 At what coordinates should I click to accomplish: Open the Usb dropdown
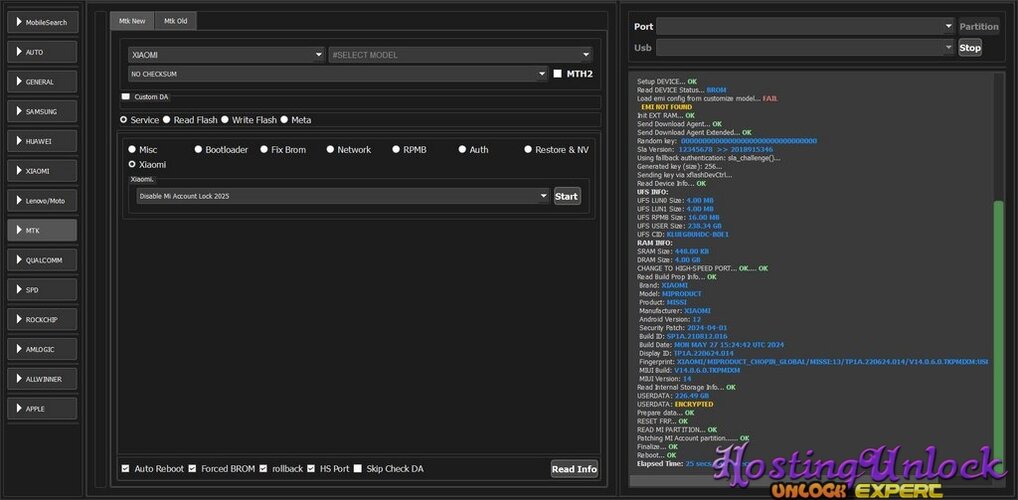point(804,47)
